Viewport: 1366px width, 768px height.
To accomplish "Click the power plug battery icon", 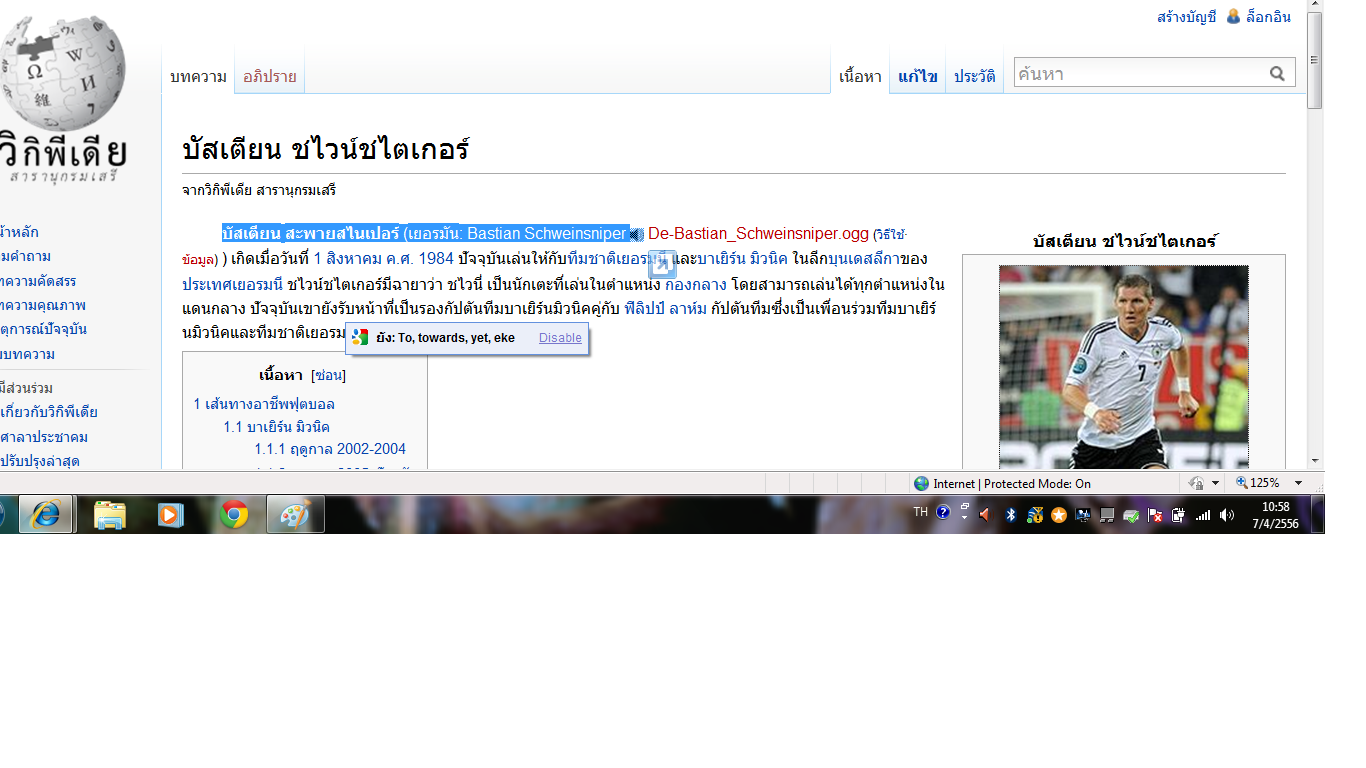I will 1179,515.
